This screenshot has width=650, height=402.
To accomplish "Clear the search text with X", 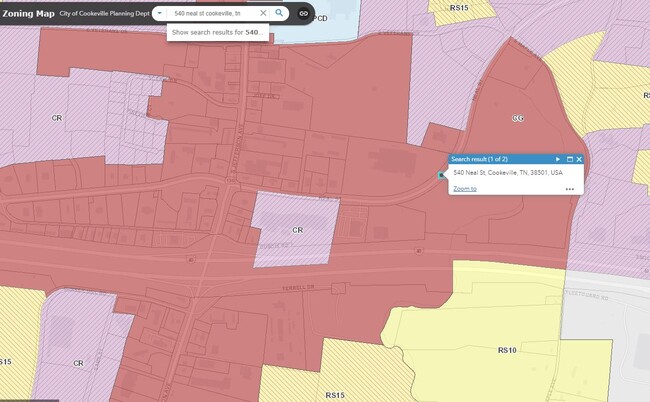I will tap(263, 13).
